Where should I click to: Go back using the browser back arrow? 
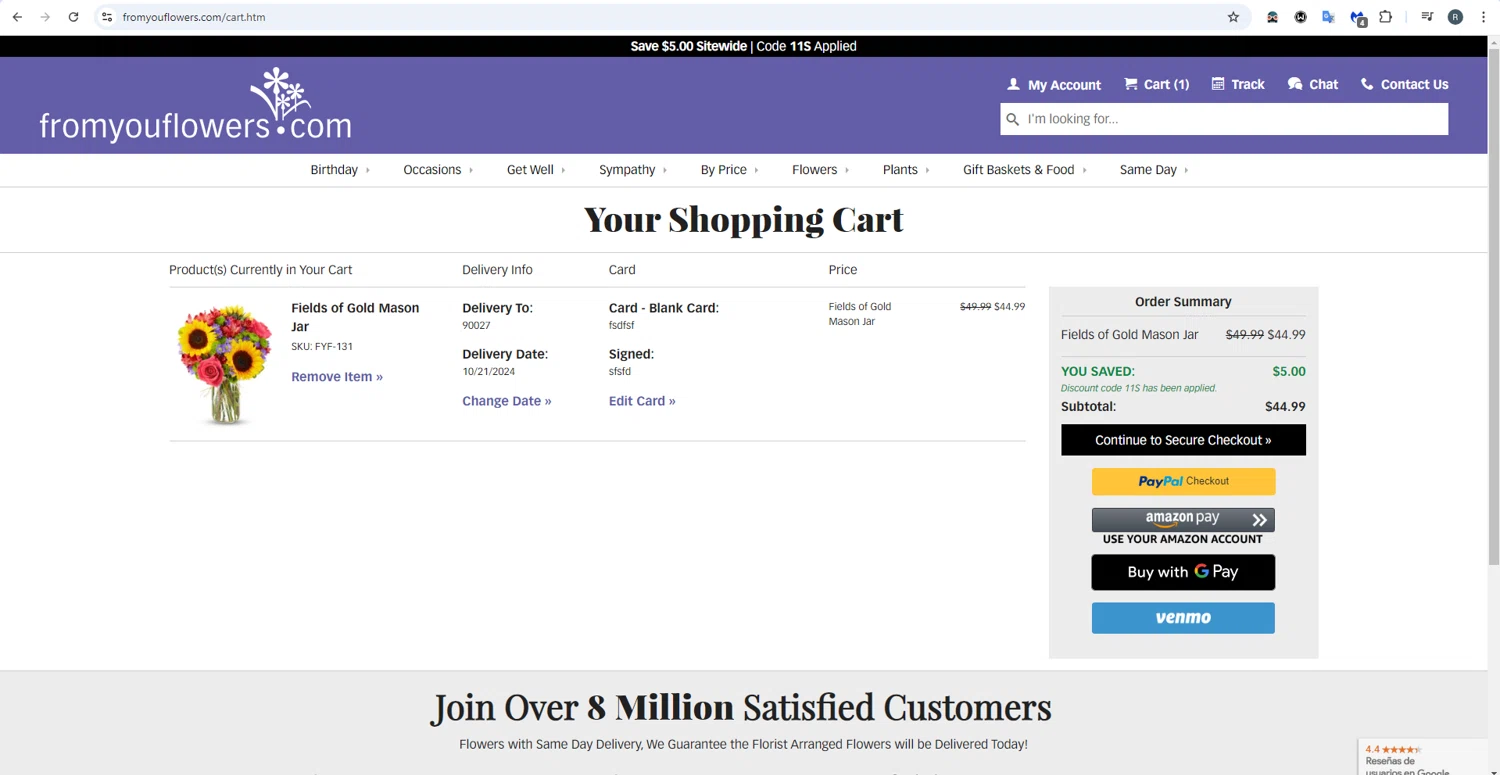pyautogui.click(x=17, y=17)
